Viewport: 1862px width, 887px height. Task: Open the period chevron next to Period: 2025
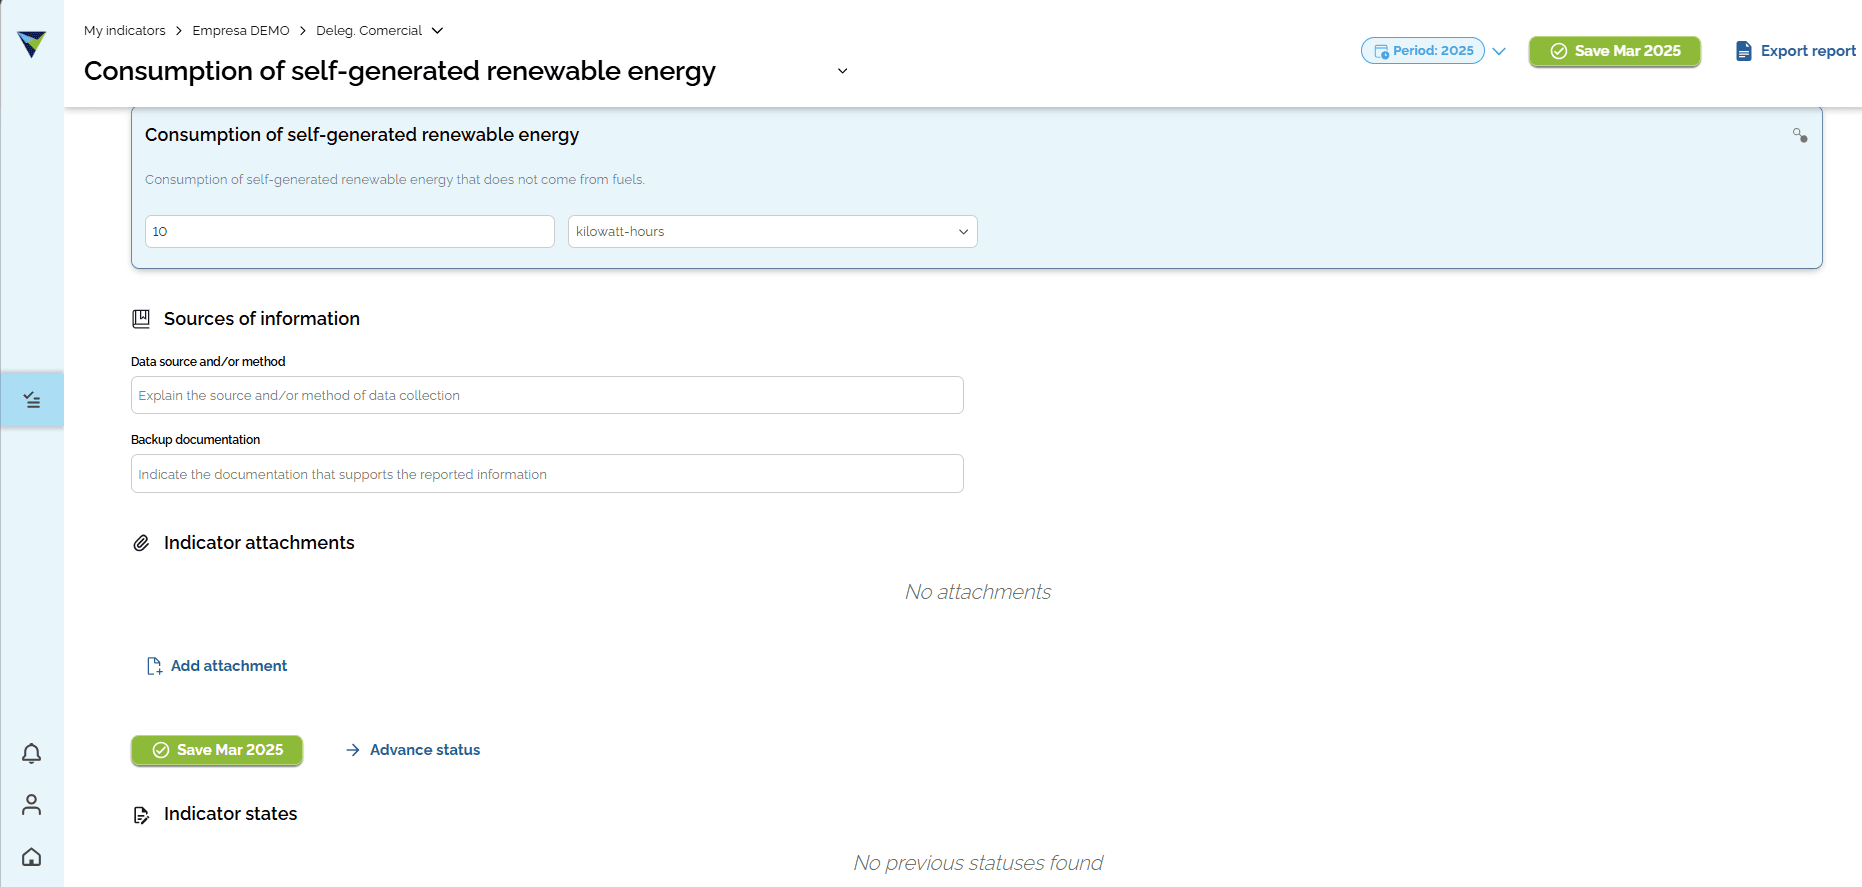[1499, 51]
